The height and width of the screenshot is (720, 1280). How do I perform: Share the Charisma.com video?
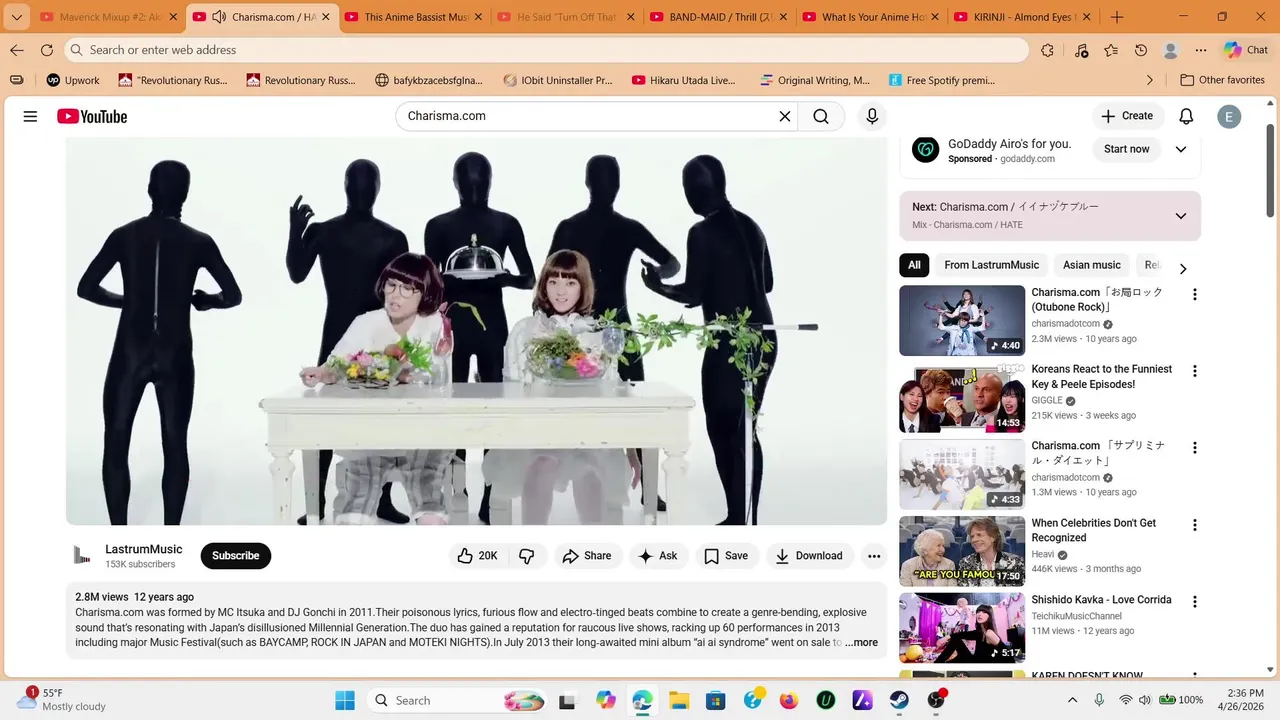pos(587,556)
